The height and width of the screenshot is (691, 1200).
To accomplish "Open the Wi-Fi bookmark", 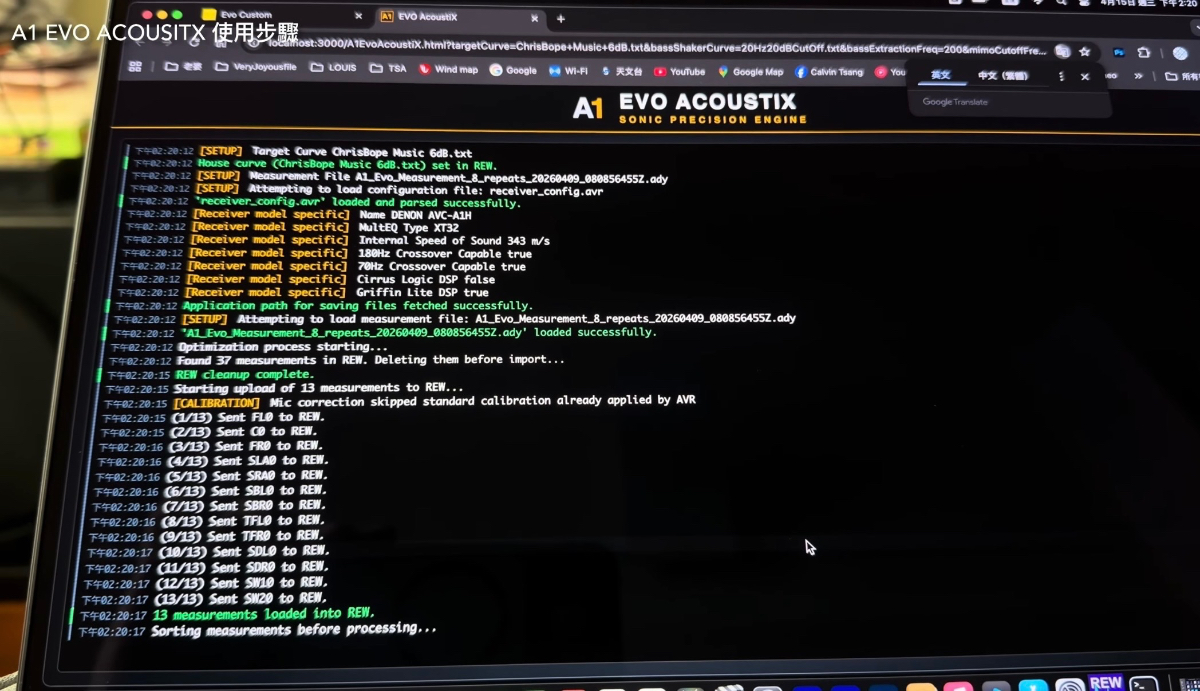I will click(x=568, y=71).
